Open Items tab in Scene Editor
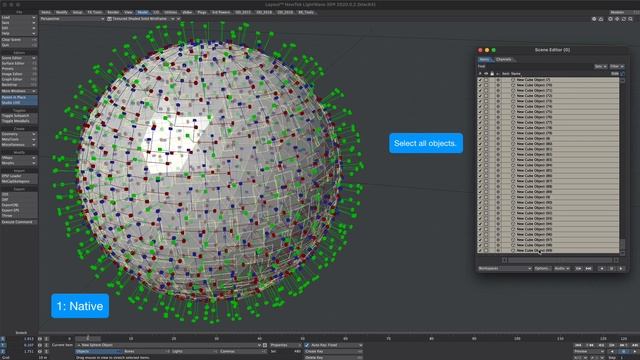Screen dimensions: 640x360 [485, 60]
